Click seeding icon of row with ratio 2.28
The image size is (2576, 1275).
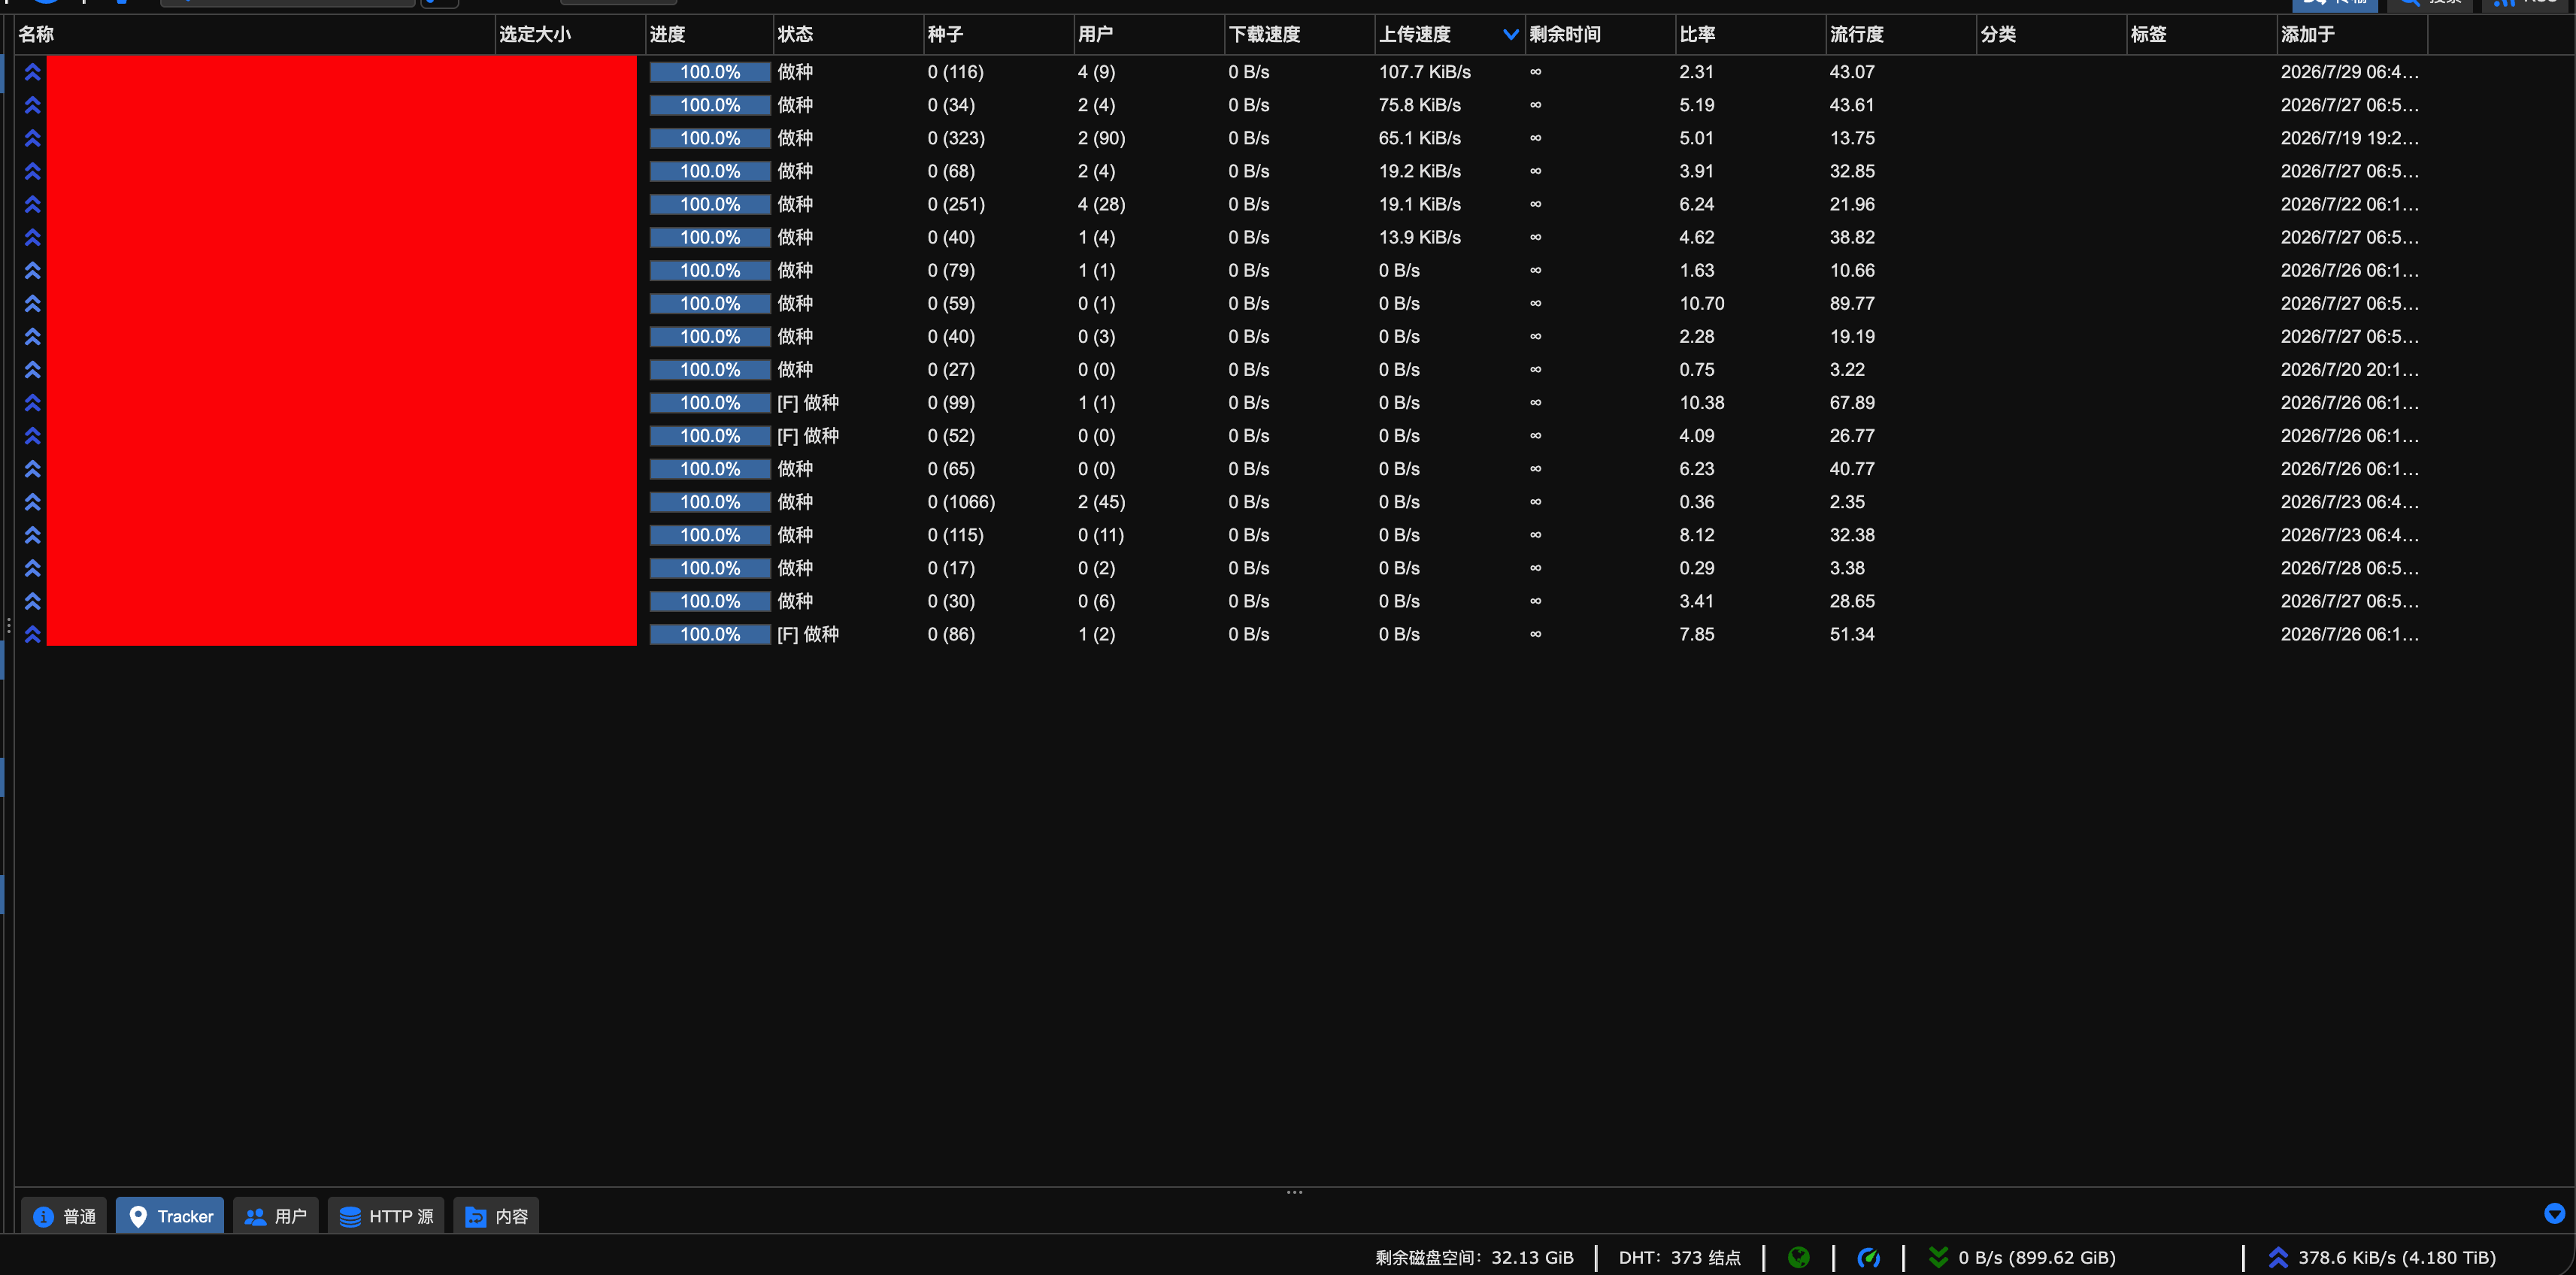32,336
